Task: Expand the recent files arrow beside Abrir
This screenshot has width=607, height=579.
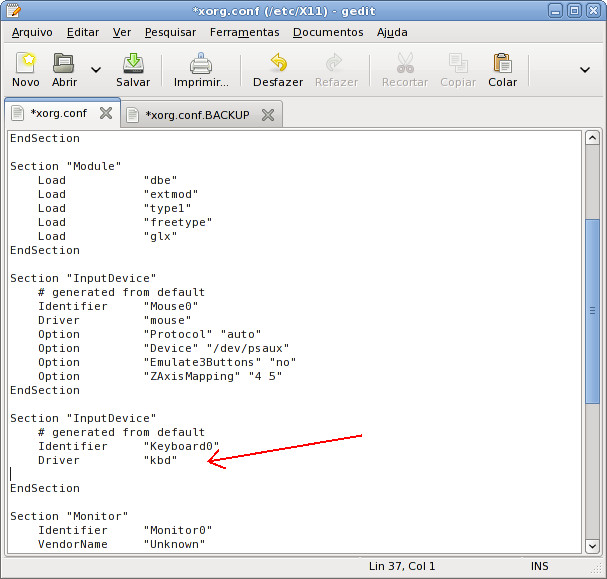Action: coord(96,70)
